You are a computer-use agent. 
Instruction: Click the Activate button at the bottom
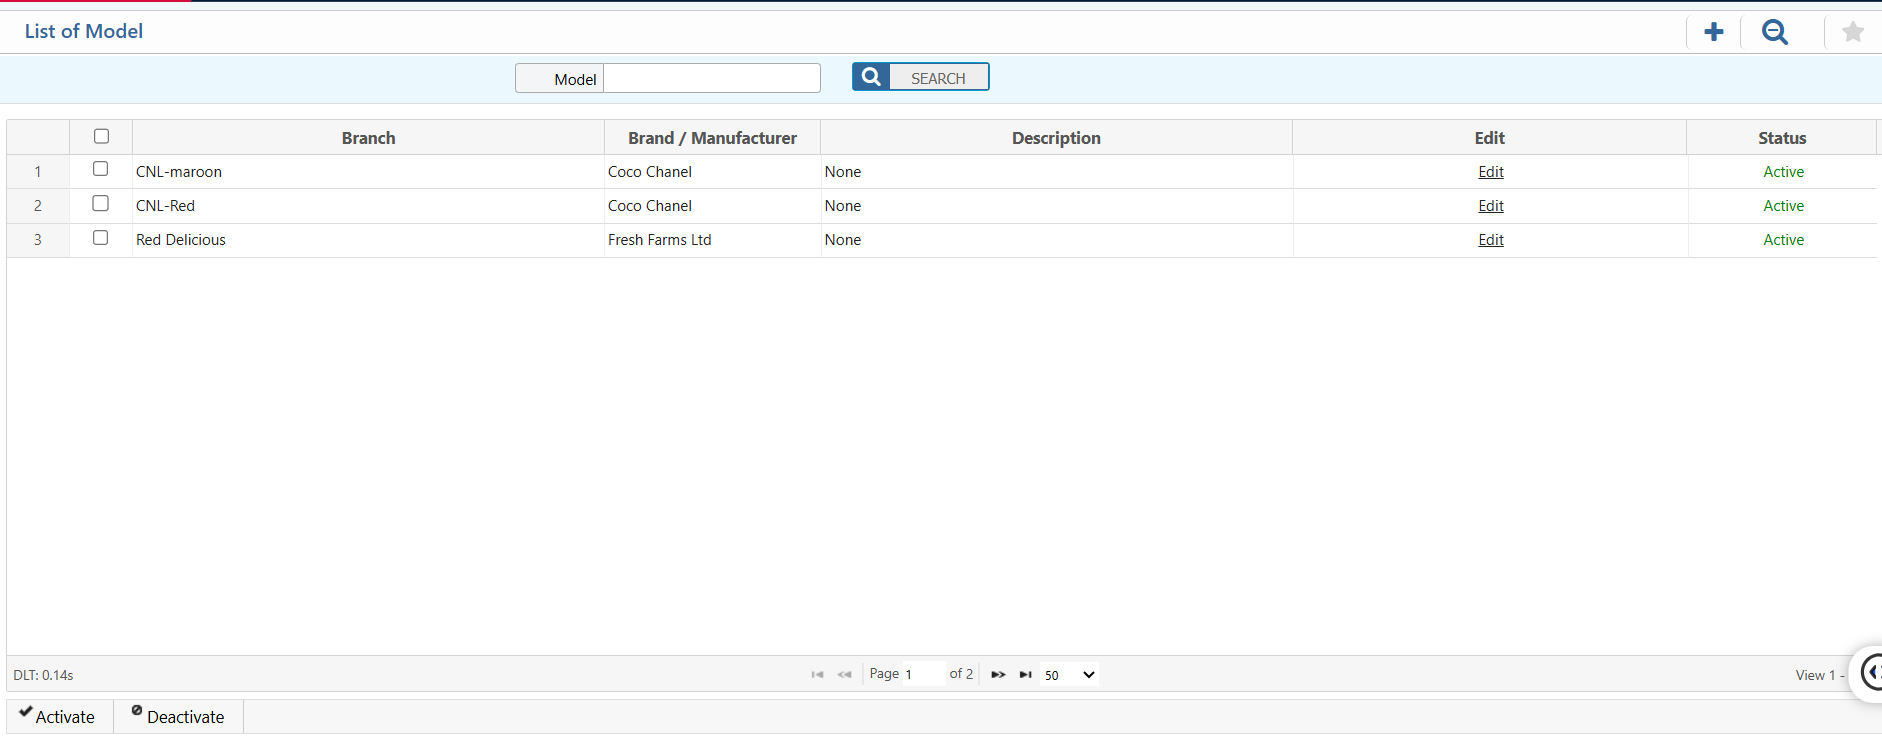tap(58, 716)
